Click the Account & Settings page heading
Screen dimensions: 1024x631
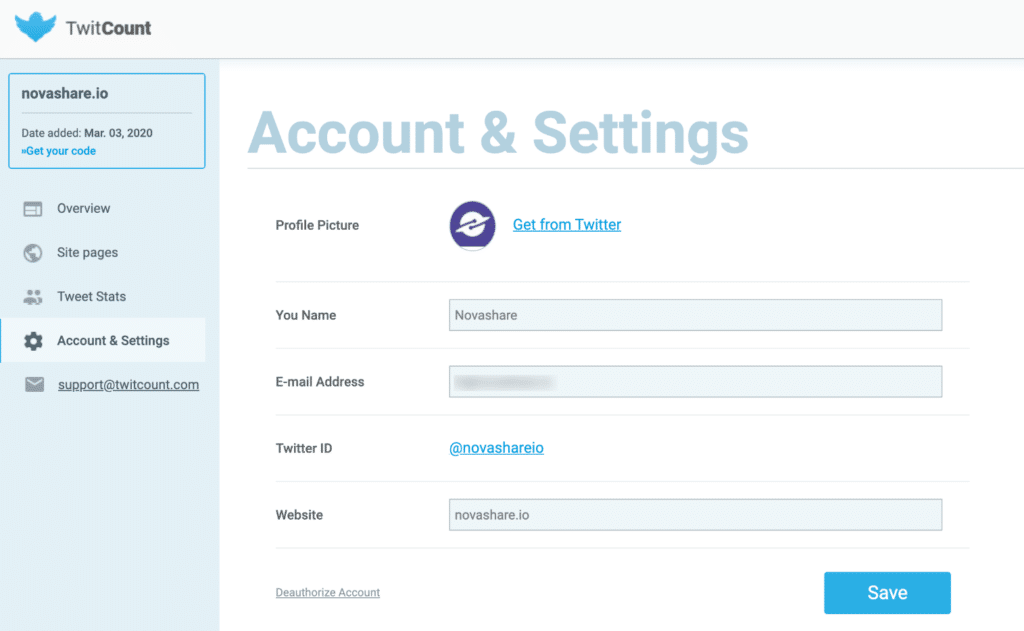(x=498, y=133)
